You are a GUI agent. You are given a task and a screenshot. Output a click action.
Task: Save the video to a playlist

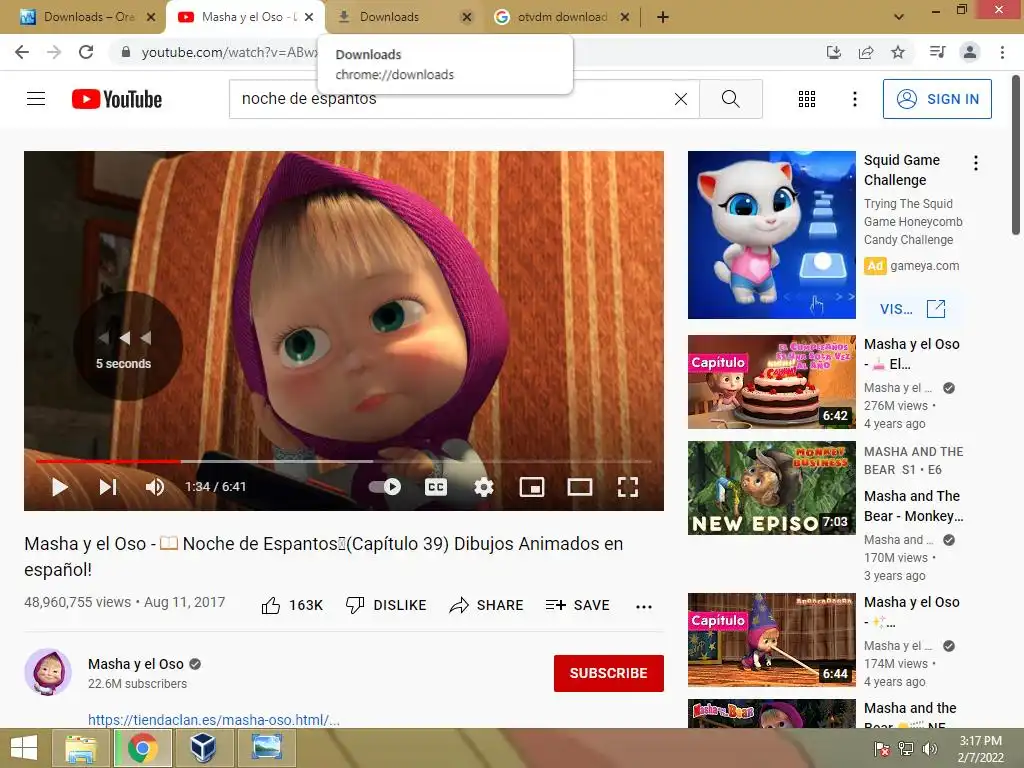[577, 605]
